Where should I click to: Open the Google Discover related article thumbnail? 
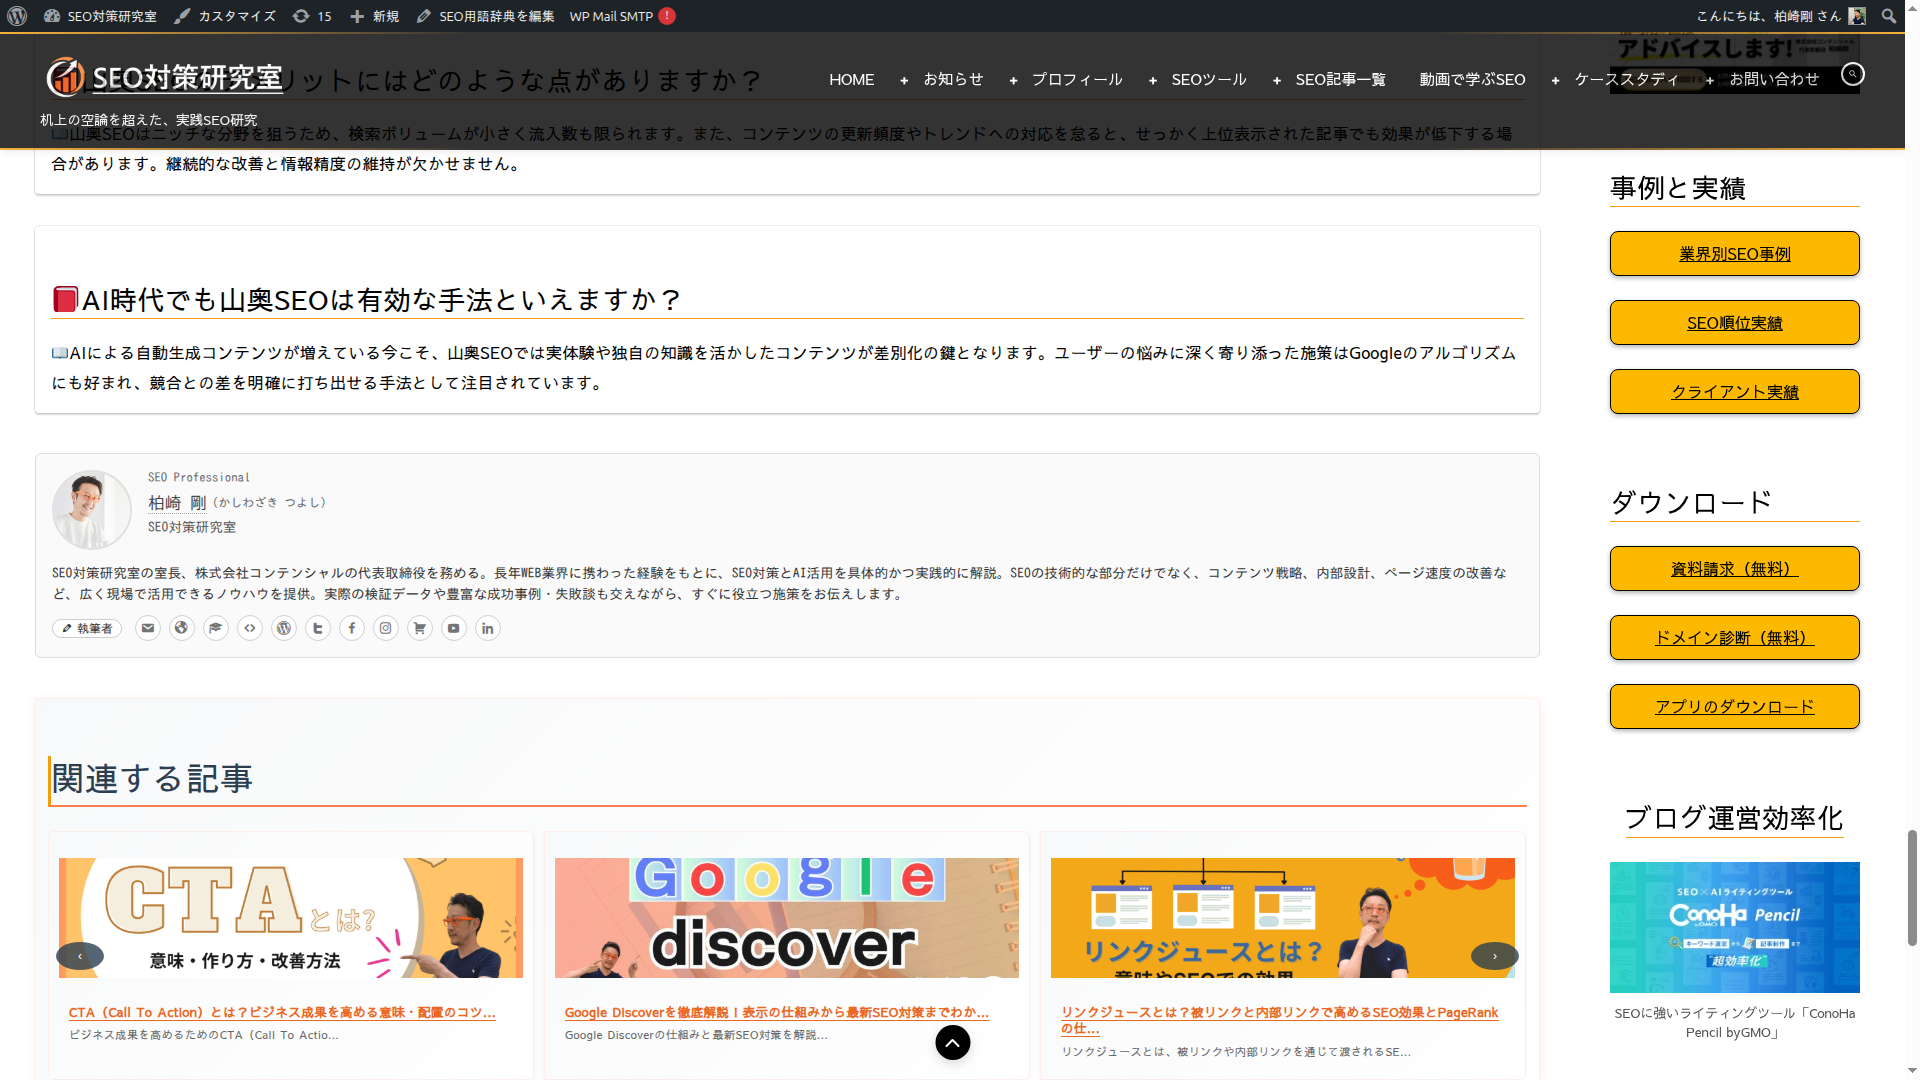(x=786, y=916)
